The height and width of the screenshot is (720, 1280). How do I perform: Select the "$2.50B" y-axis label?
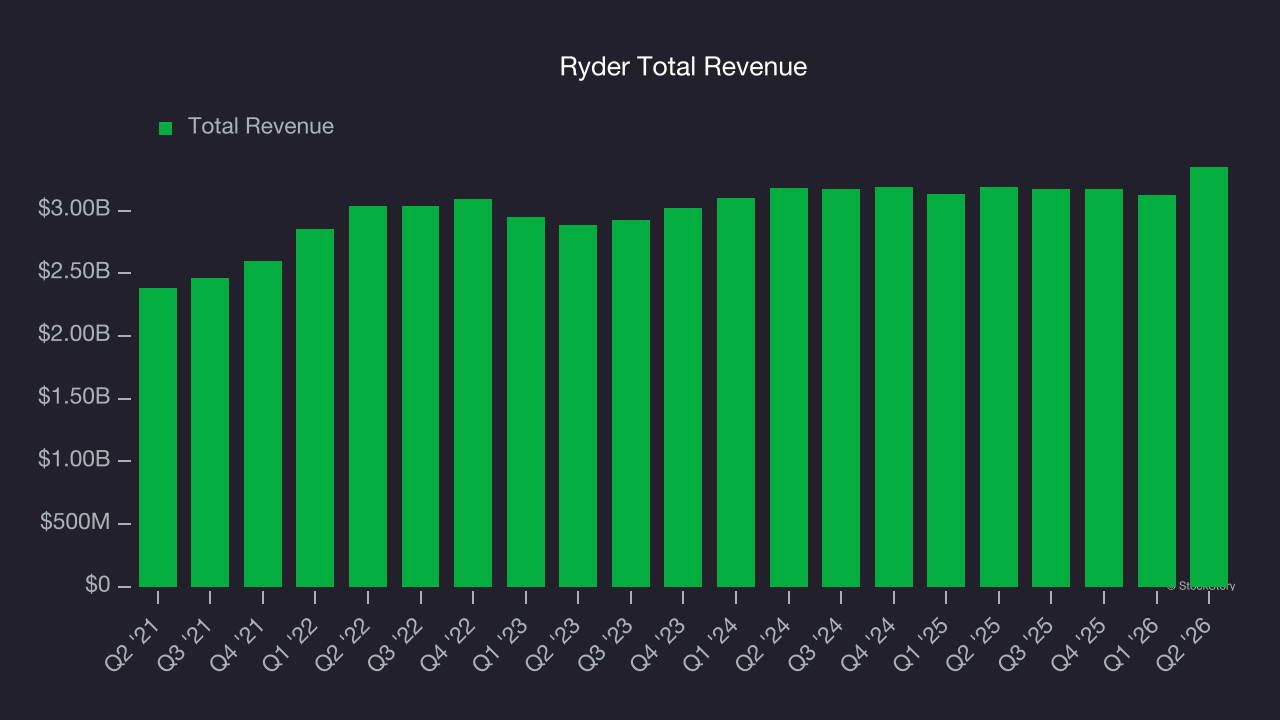click(x=74, y=272)
